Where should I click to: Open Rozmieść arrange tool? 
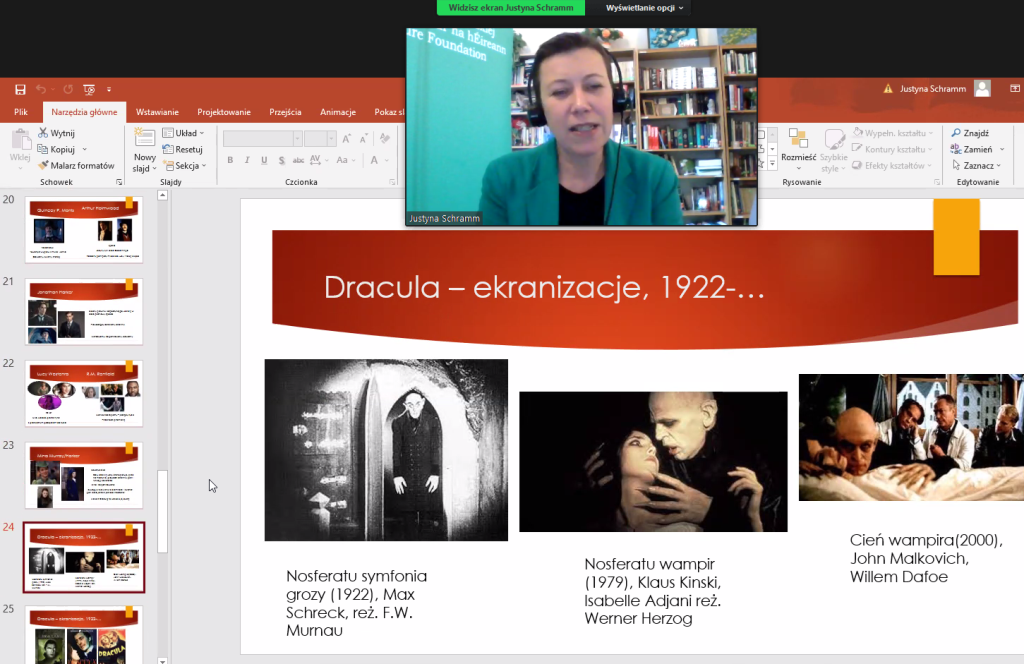click(798, 145)
